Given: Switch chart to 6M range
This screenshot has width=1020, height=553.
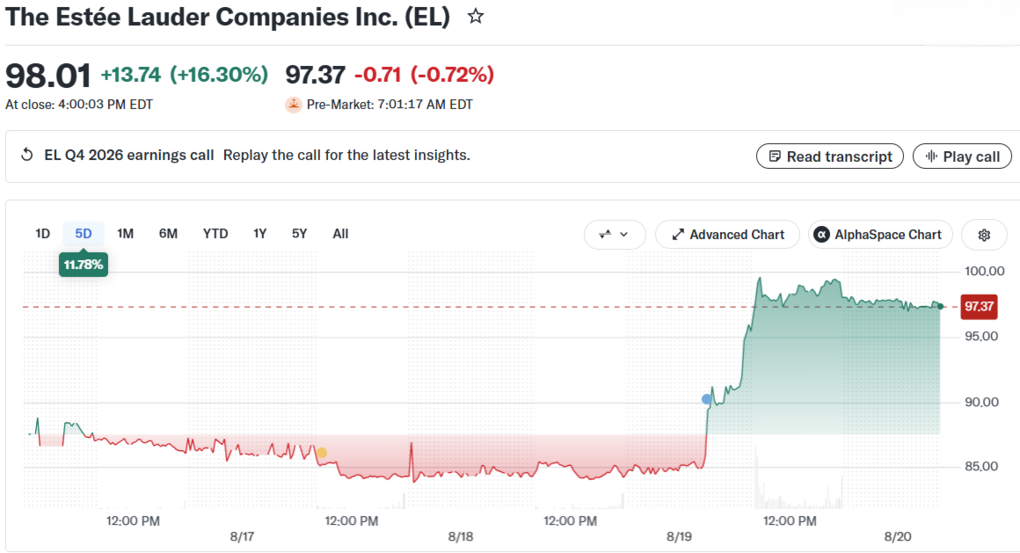Looking at the screenshot, I should pos(168,234).
